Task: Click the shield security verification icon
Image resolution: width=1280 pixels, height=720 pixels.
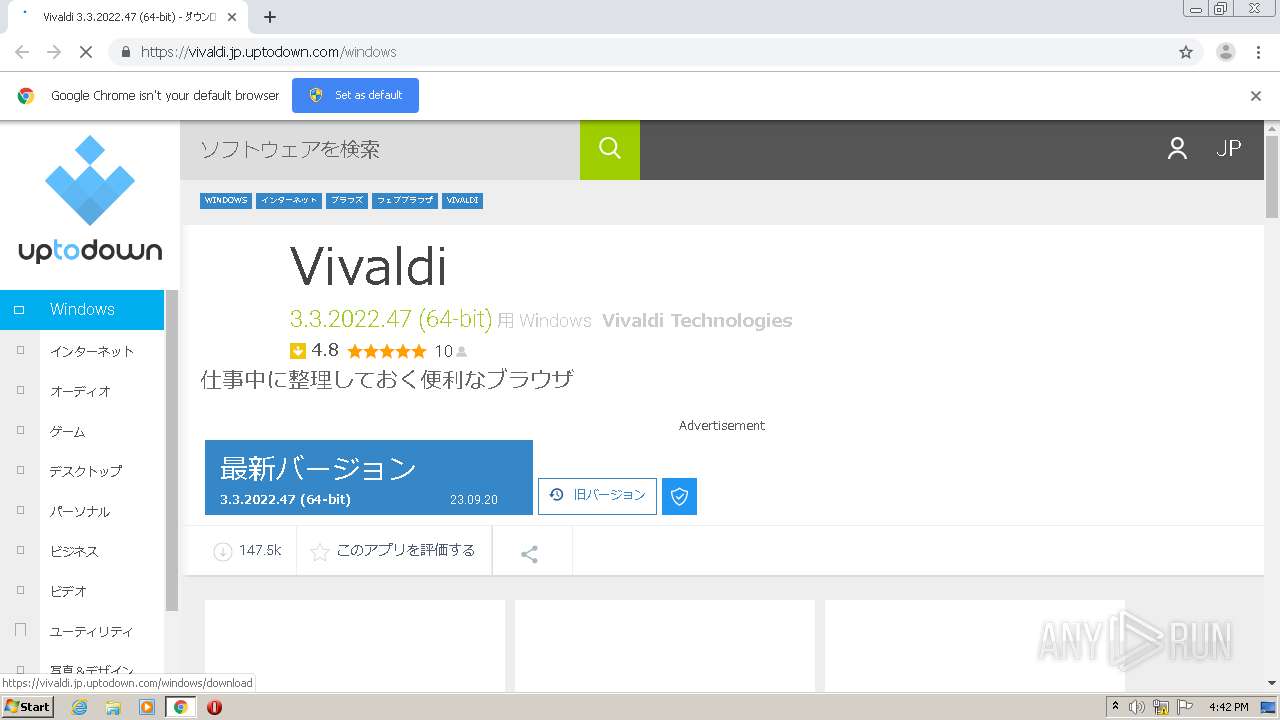Action: [679, 496]
